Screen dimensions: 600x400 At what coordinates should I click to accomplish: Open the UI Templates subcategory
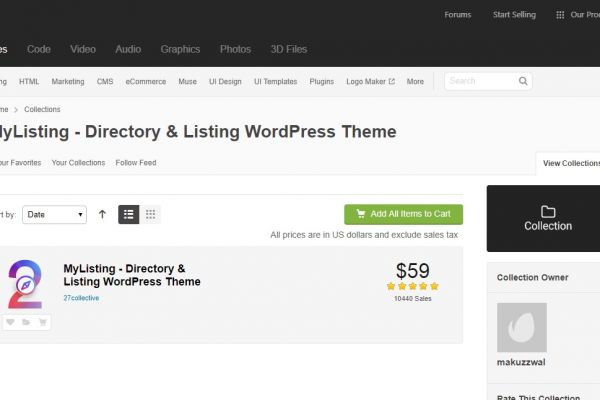click(x=276, y=82)
